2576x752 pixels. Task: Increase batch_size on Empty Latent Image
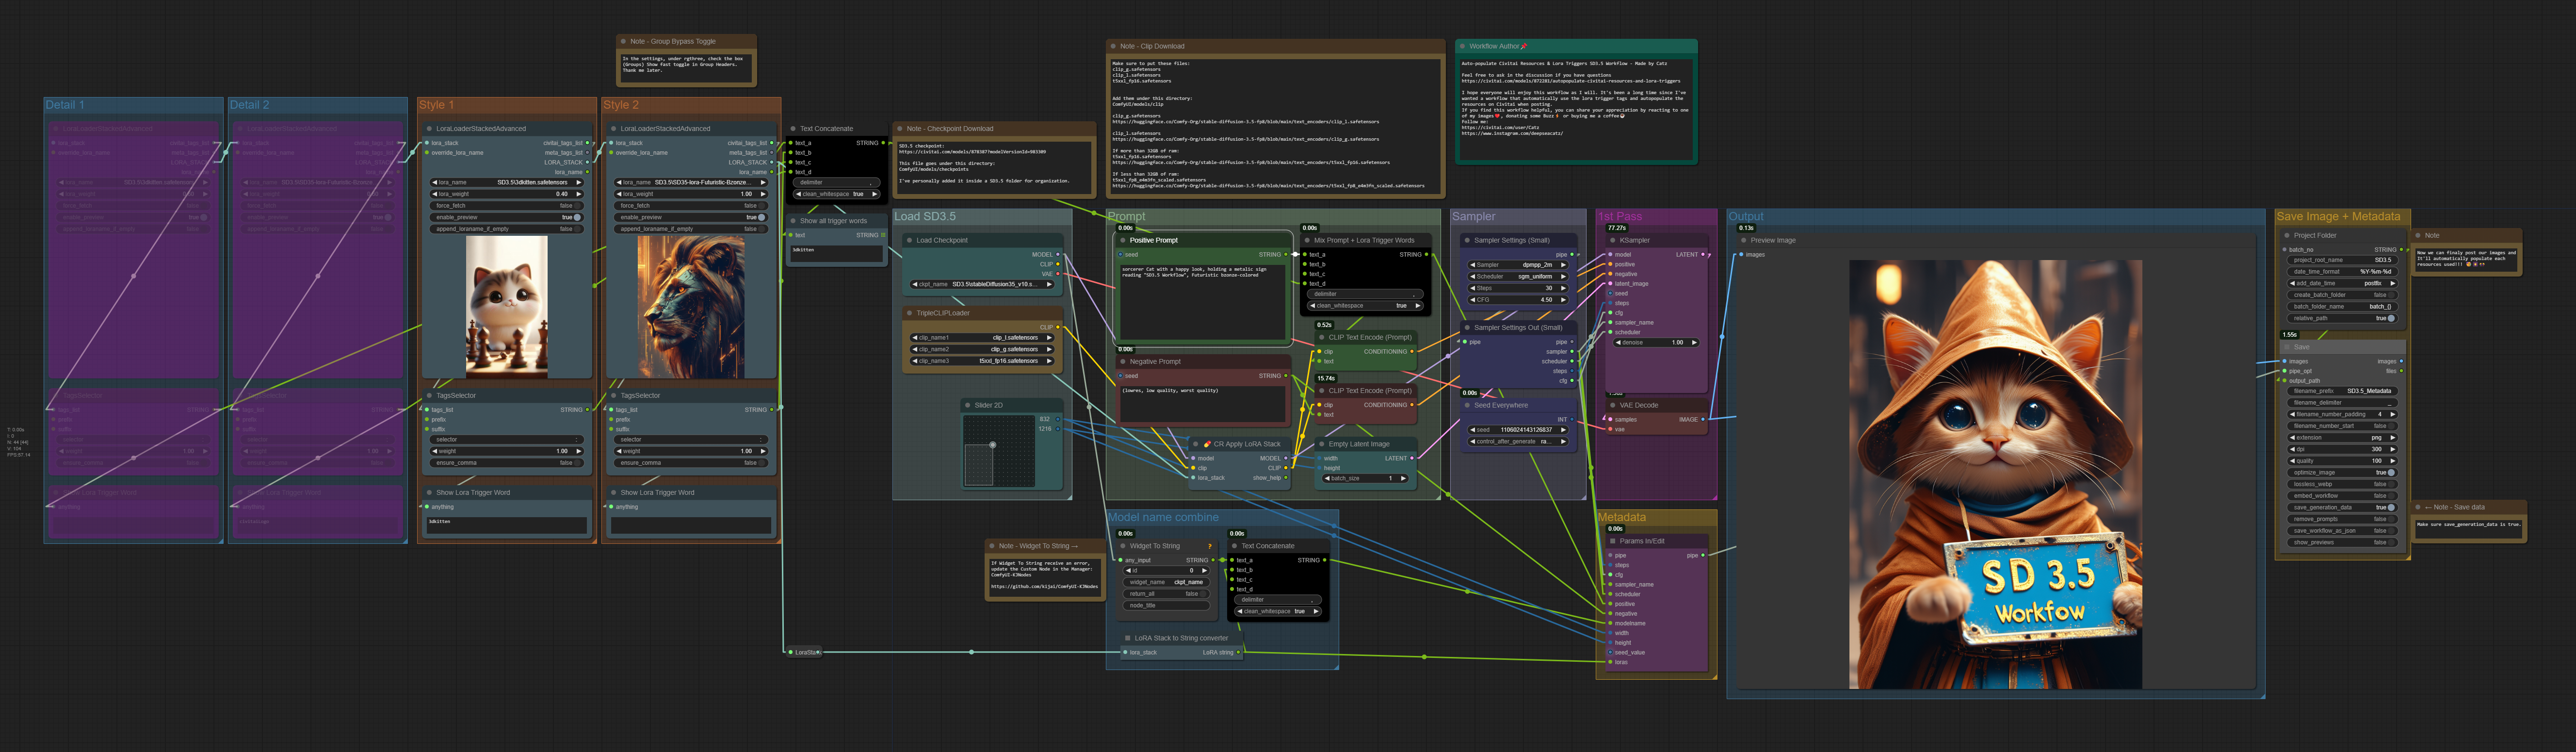point(1403,478)
